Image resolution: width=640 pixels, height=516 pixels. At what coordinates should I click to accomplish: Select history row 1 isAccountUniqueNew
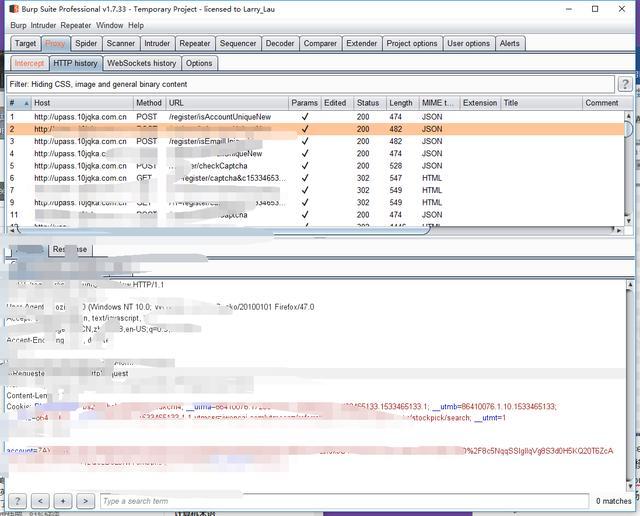[x=315, y=117]
